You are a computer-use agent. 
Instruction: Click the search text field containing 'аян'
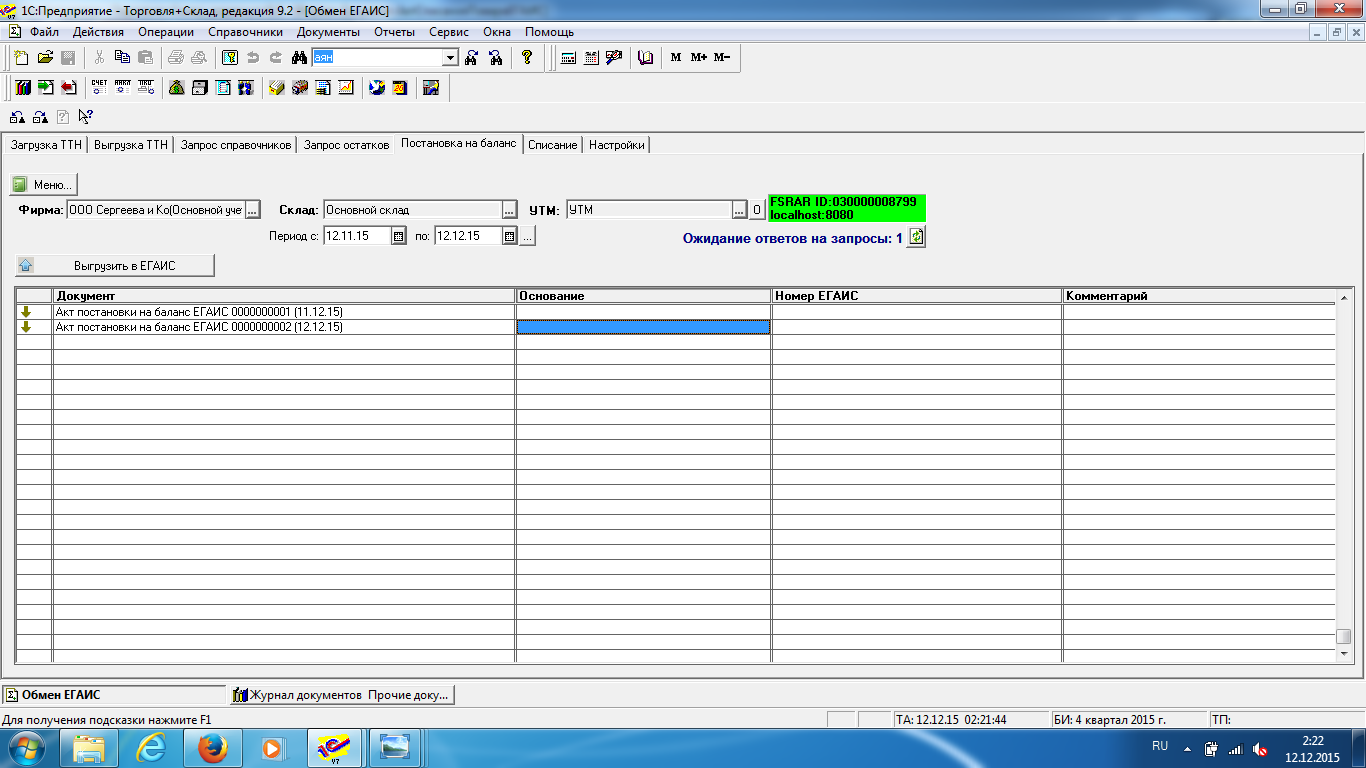click(377, 58)
